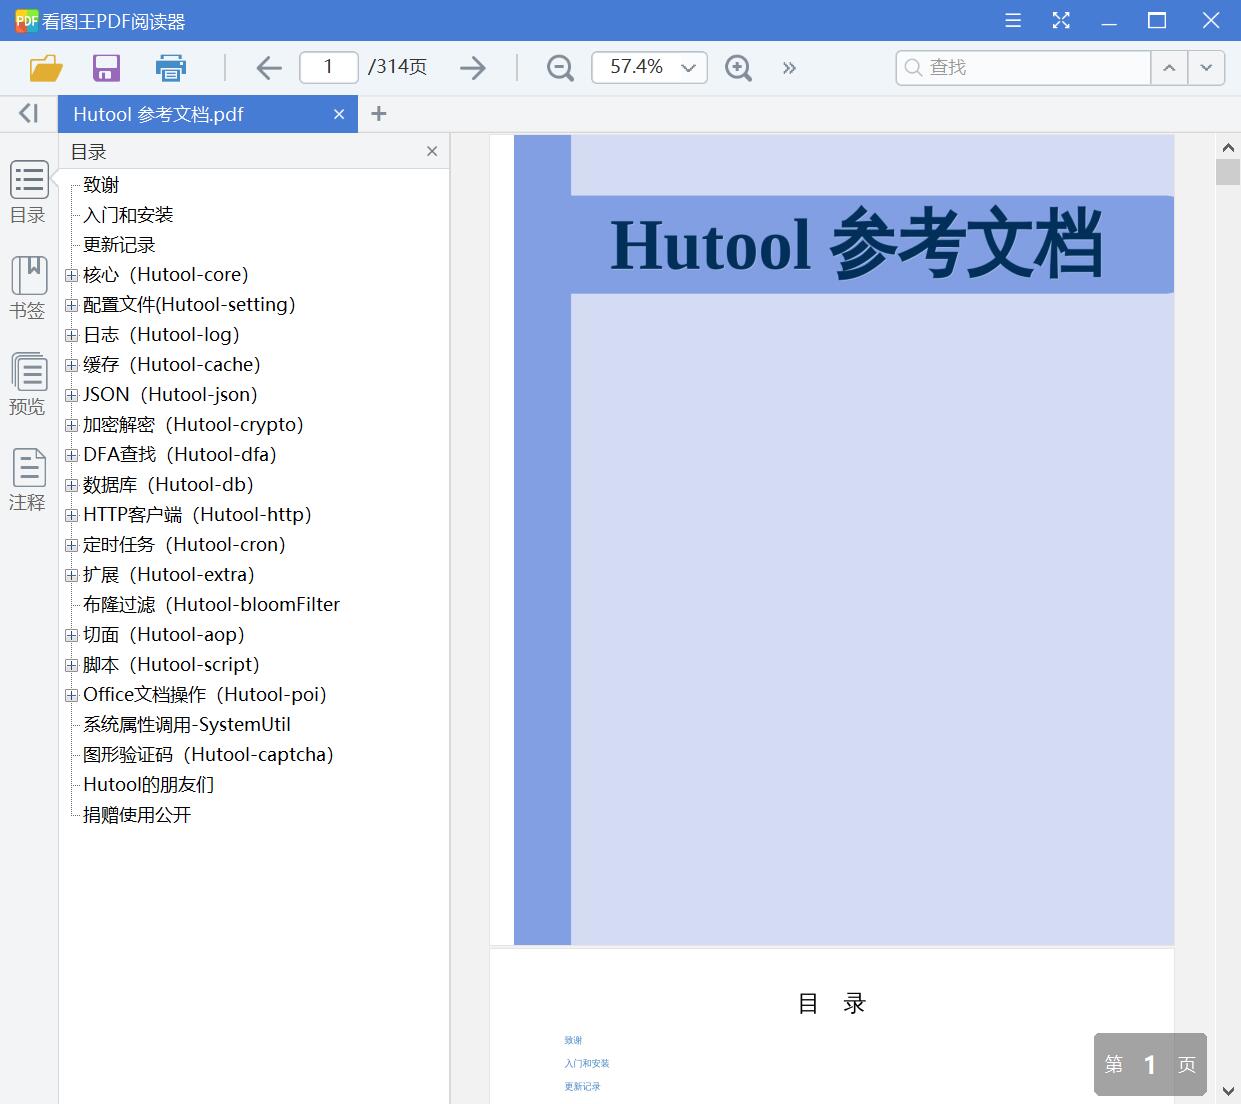Select 图形验证码 (Hutool-captcha) outline entry
This screenshot has height=1104, width=1241.
coord(208,755)
